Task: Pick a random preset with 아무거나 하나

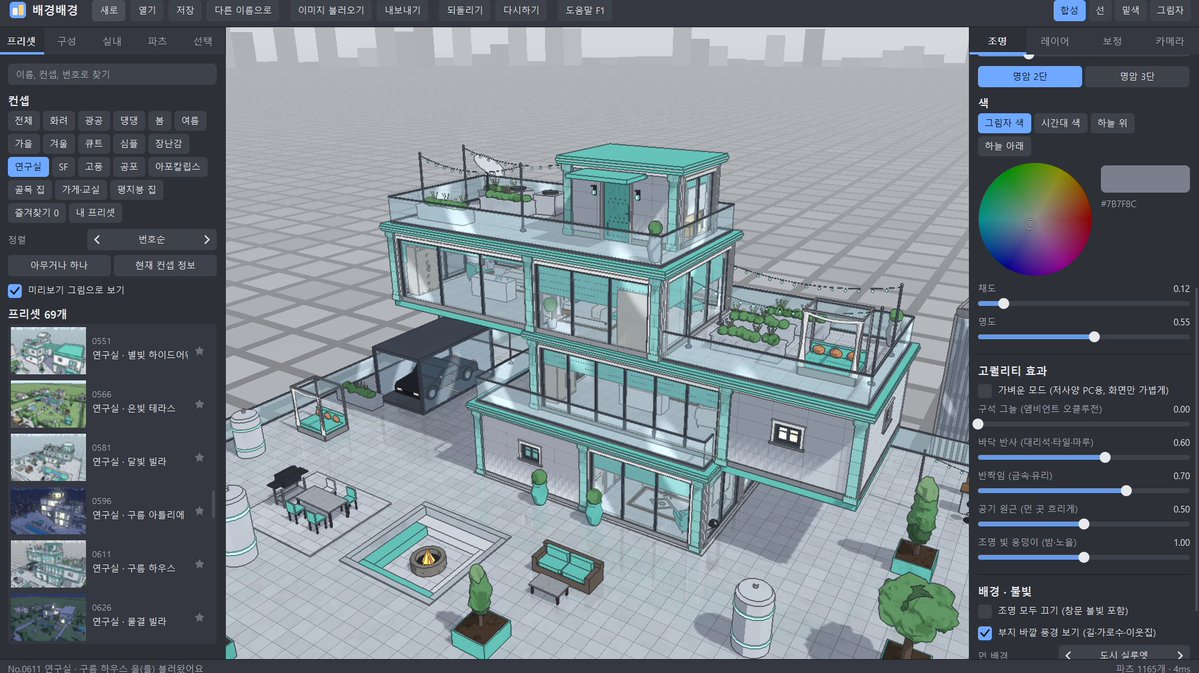Action: (x=59, y=265)
